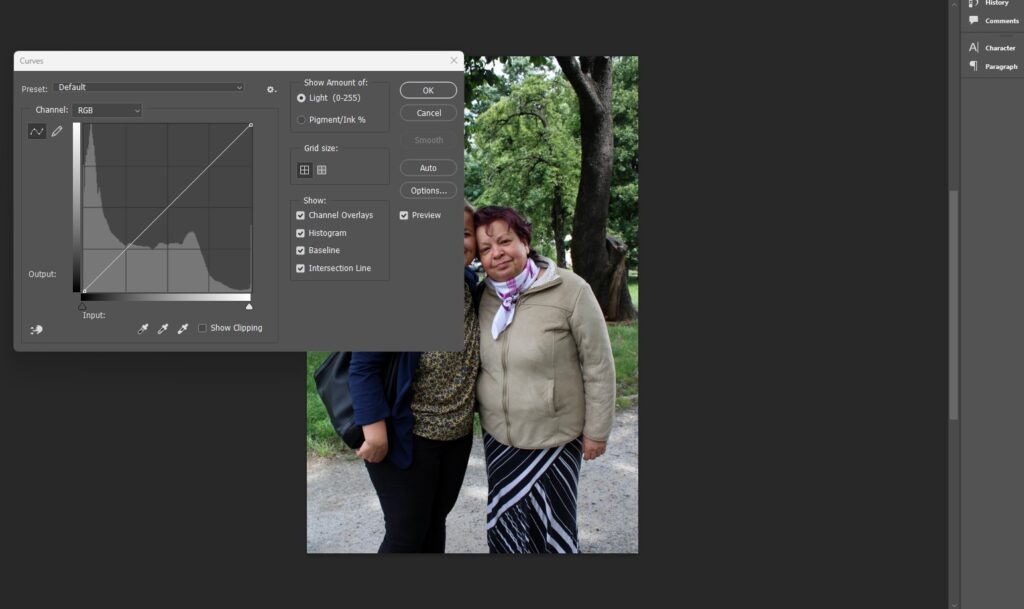This screenshot has height=609, width=1024.
Task: Pick the gray point eyedropper
Action: 163,328
